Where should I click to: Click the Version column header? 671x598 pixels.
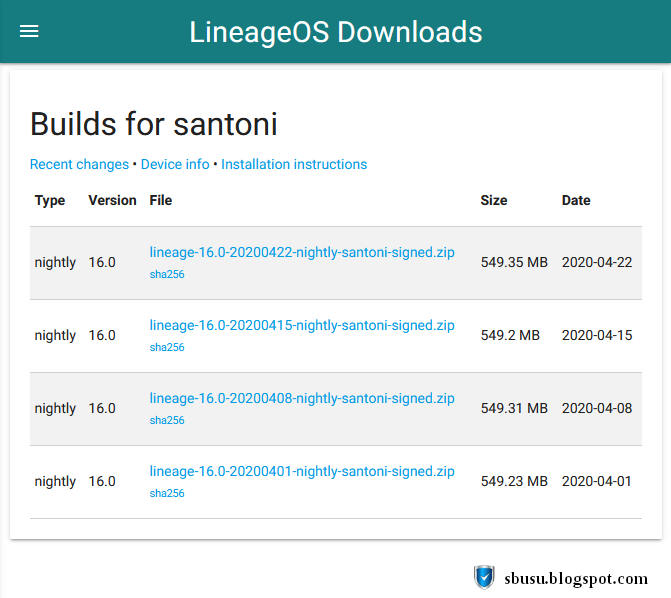pos(112,200)
